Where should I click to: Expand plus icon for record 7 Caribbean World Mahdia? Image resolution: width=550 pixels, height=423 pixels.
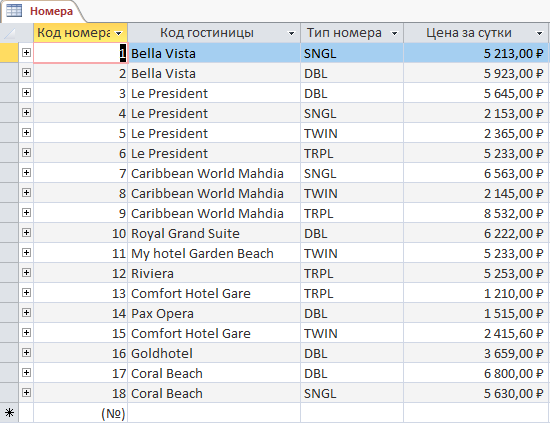[26, 173]
